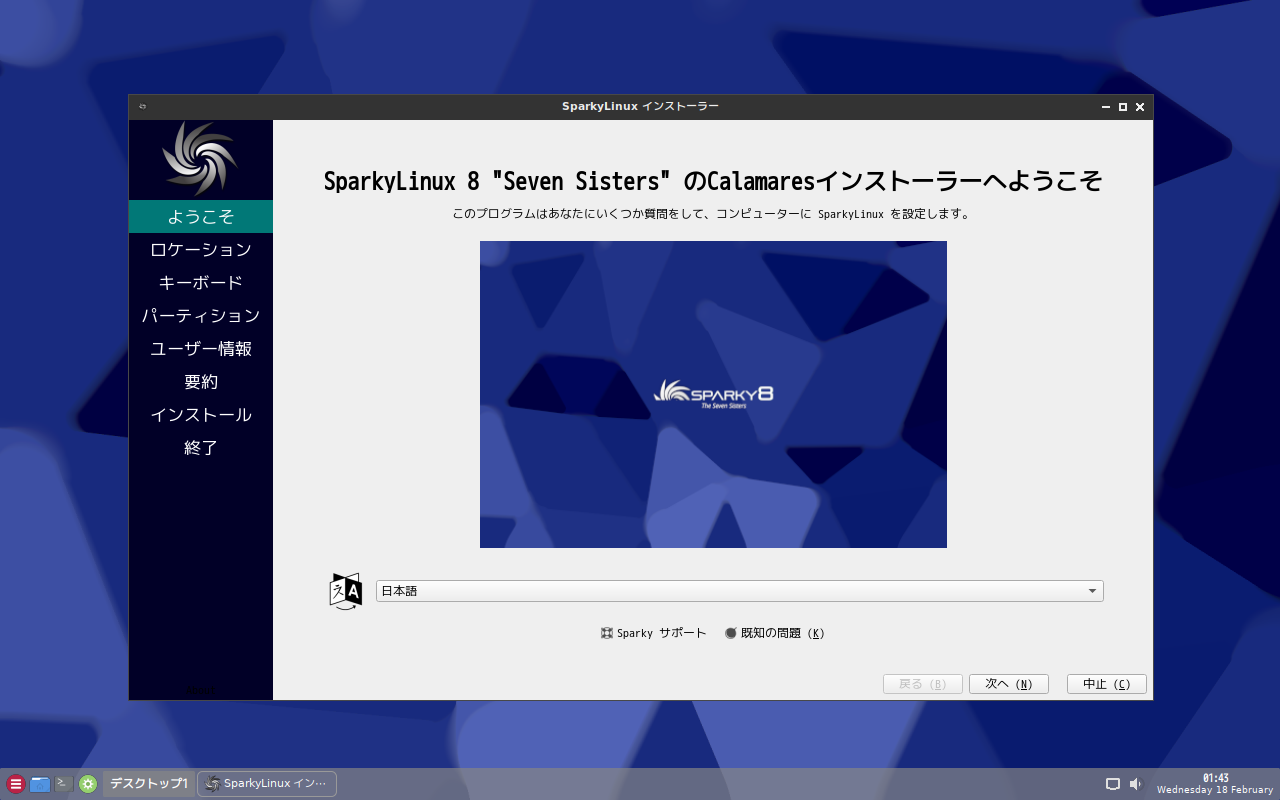
Task: Close the SparkyLinux installer window
Action: (x=1140, y=107)
